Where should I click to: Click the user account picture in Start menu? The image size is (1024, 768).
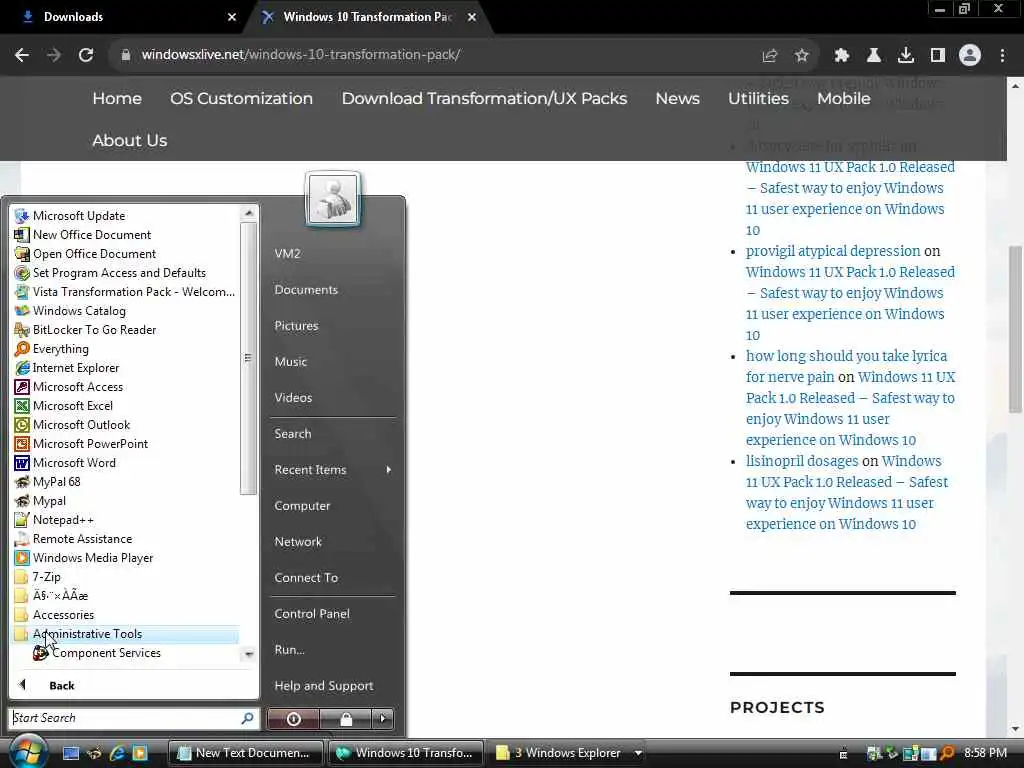333,199
